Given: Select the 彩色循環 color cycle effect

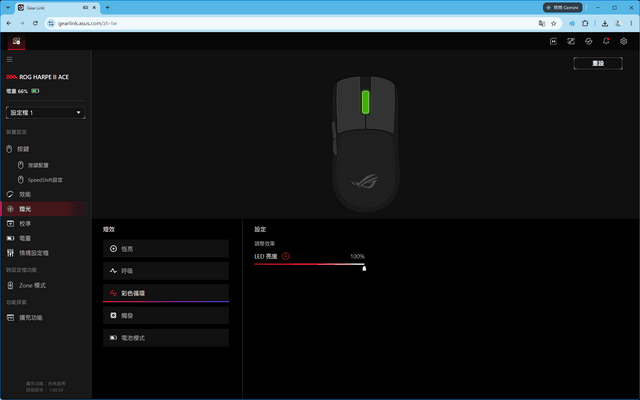Looking at the screenshot, I should (x=166, y=293).
